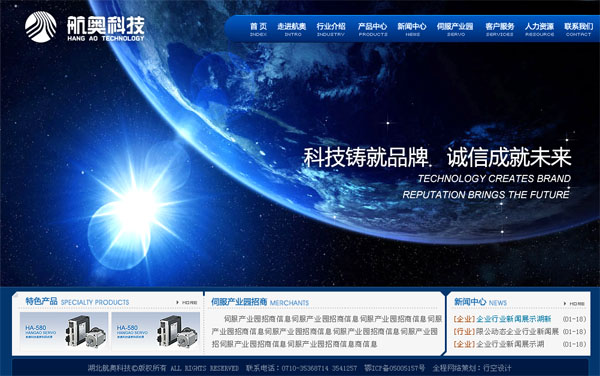Click the 行空设计 footer link
Image resolution: width=600 pixels, height=376 pixels.
click(497, 368)
